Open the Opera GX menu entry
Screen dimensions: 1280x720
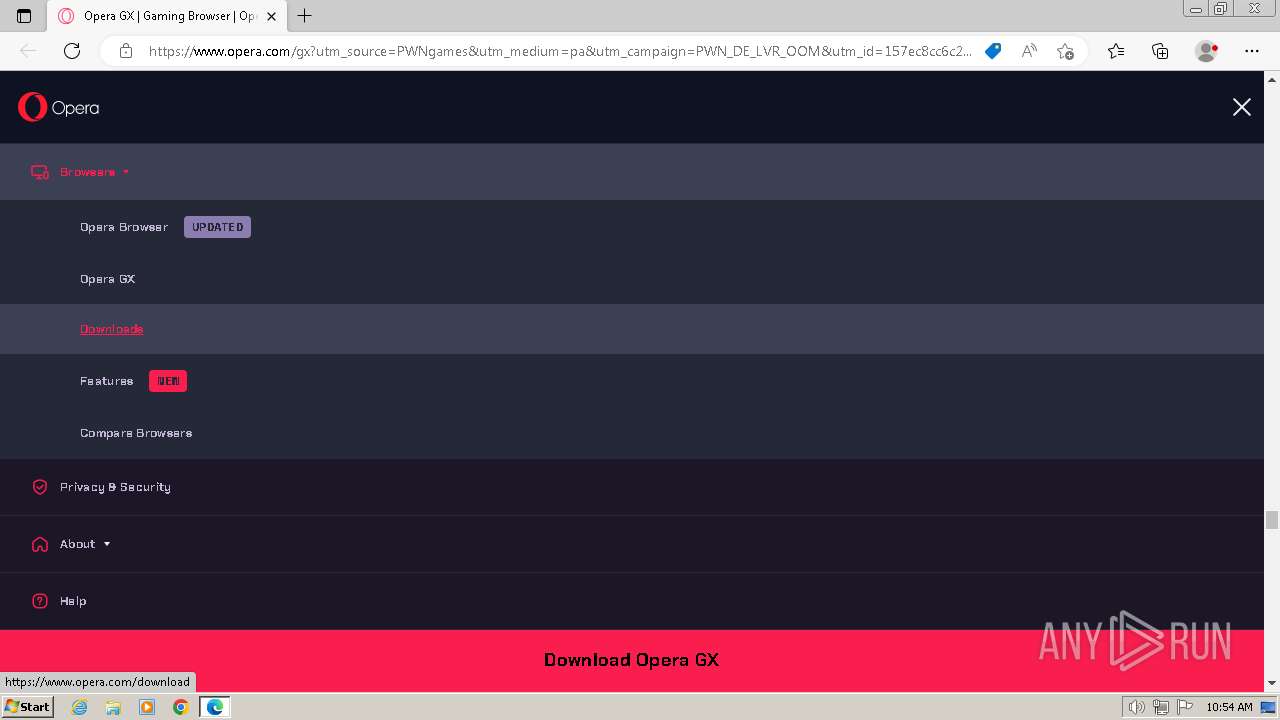tap(107, 279)
